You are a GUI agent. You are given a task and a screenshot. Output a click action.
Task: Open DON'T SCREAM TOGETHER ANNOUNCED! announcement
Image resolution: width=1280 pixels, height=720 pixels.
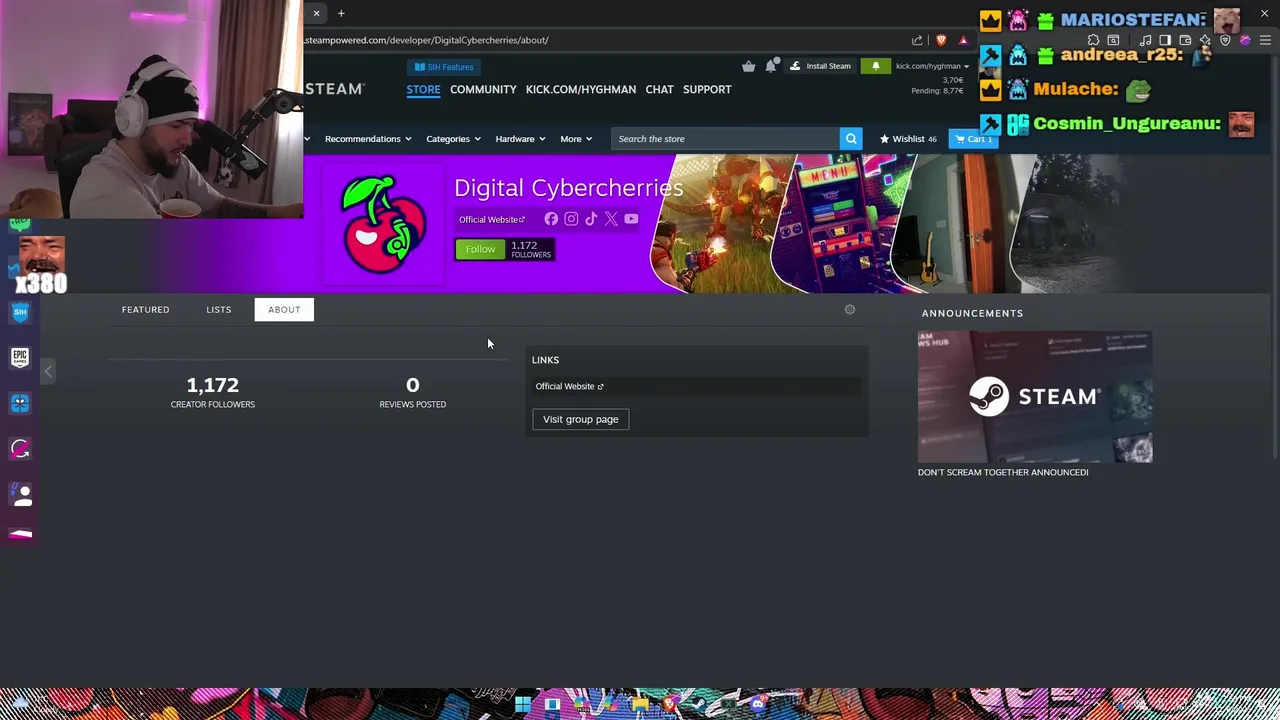[x=1003, y=472]
